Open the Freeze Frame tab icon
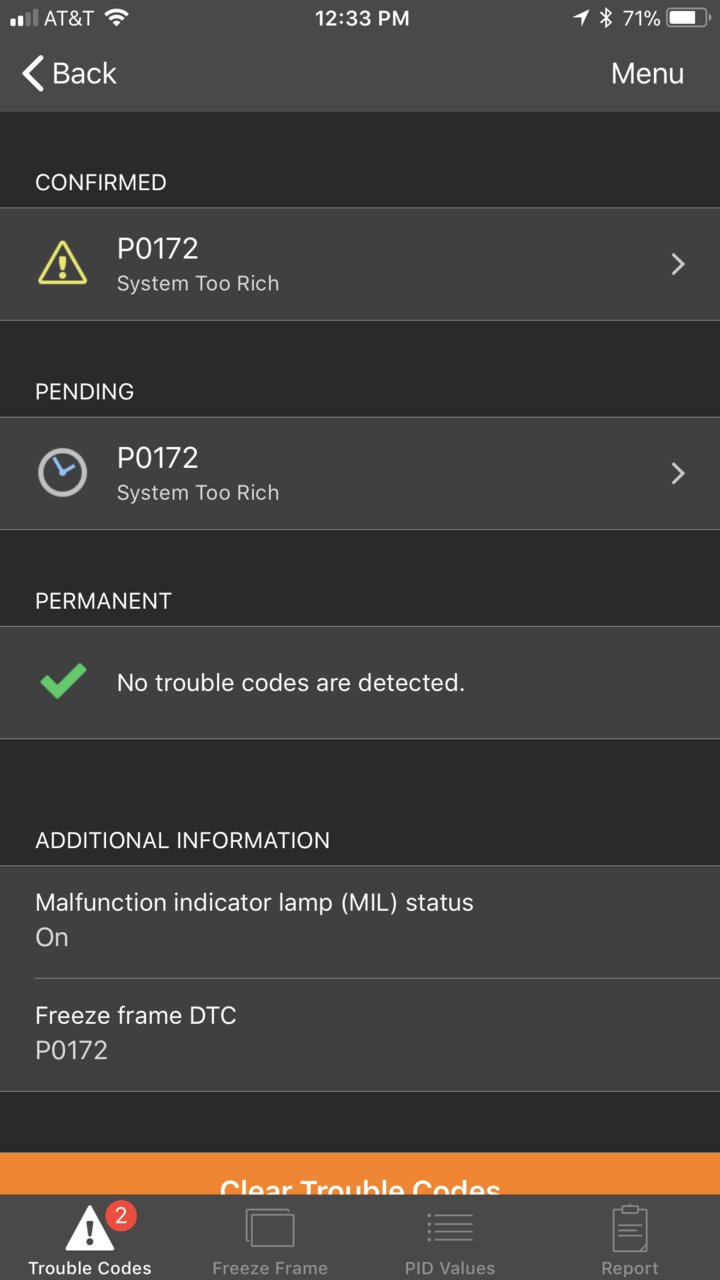Viewport: 720px width, 1280px height. [270, 1227]
